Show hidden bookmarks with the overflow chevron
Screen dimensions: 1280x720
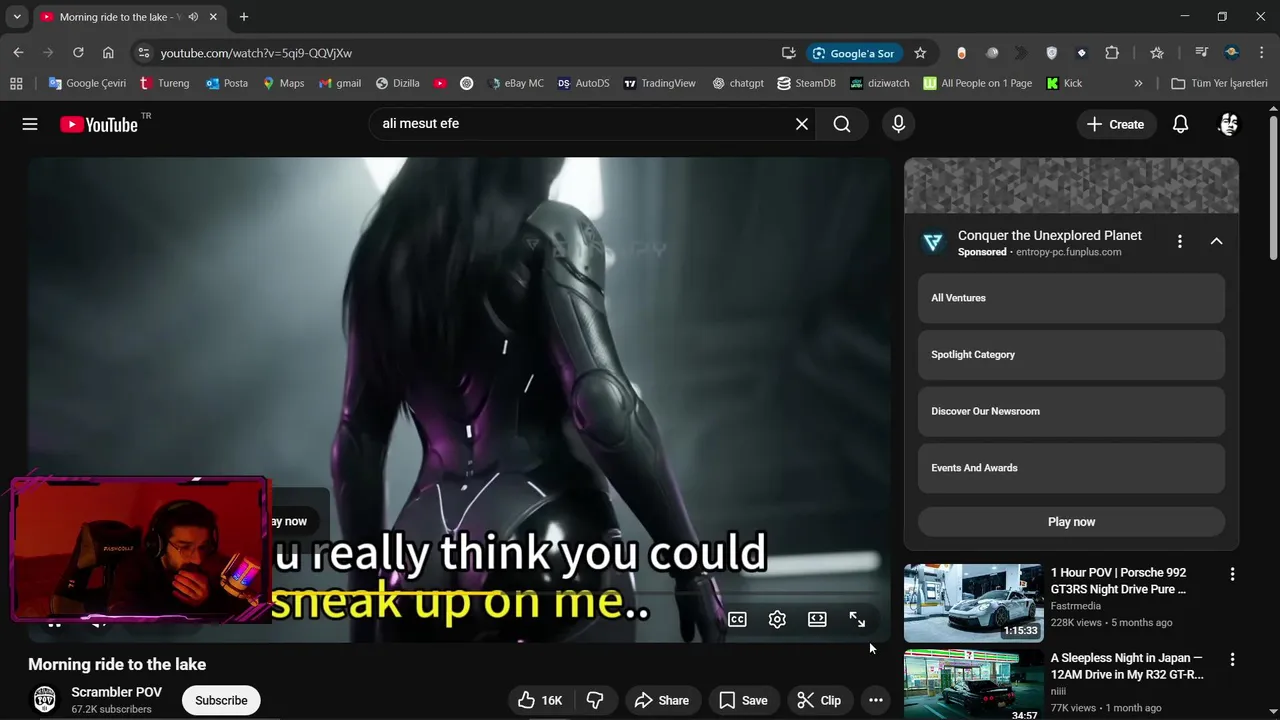coord(1138,83)
